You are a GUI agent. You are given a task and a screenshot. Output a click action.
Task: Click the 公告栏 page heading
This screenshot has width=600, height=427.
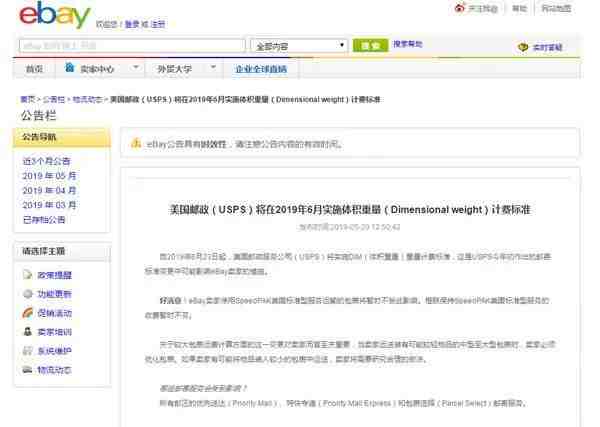39,116
